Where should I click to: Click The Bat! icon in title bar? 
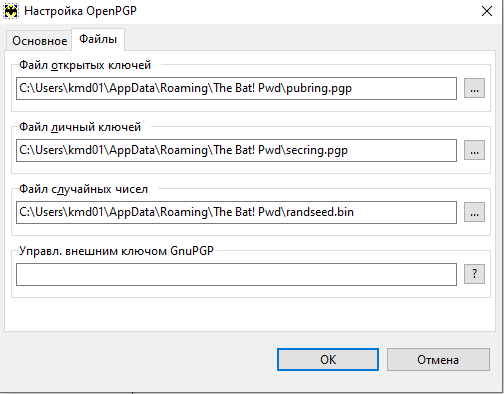(11, 11)
